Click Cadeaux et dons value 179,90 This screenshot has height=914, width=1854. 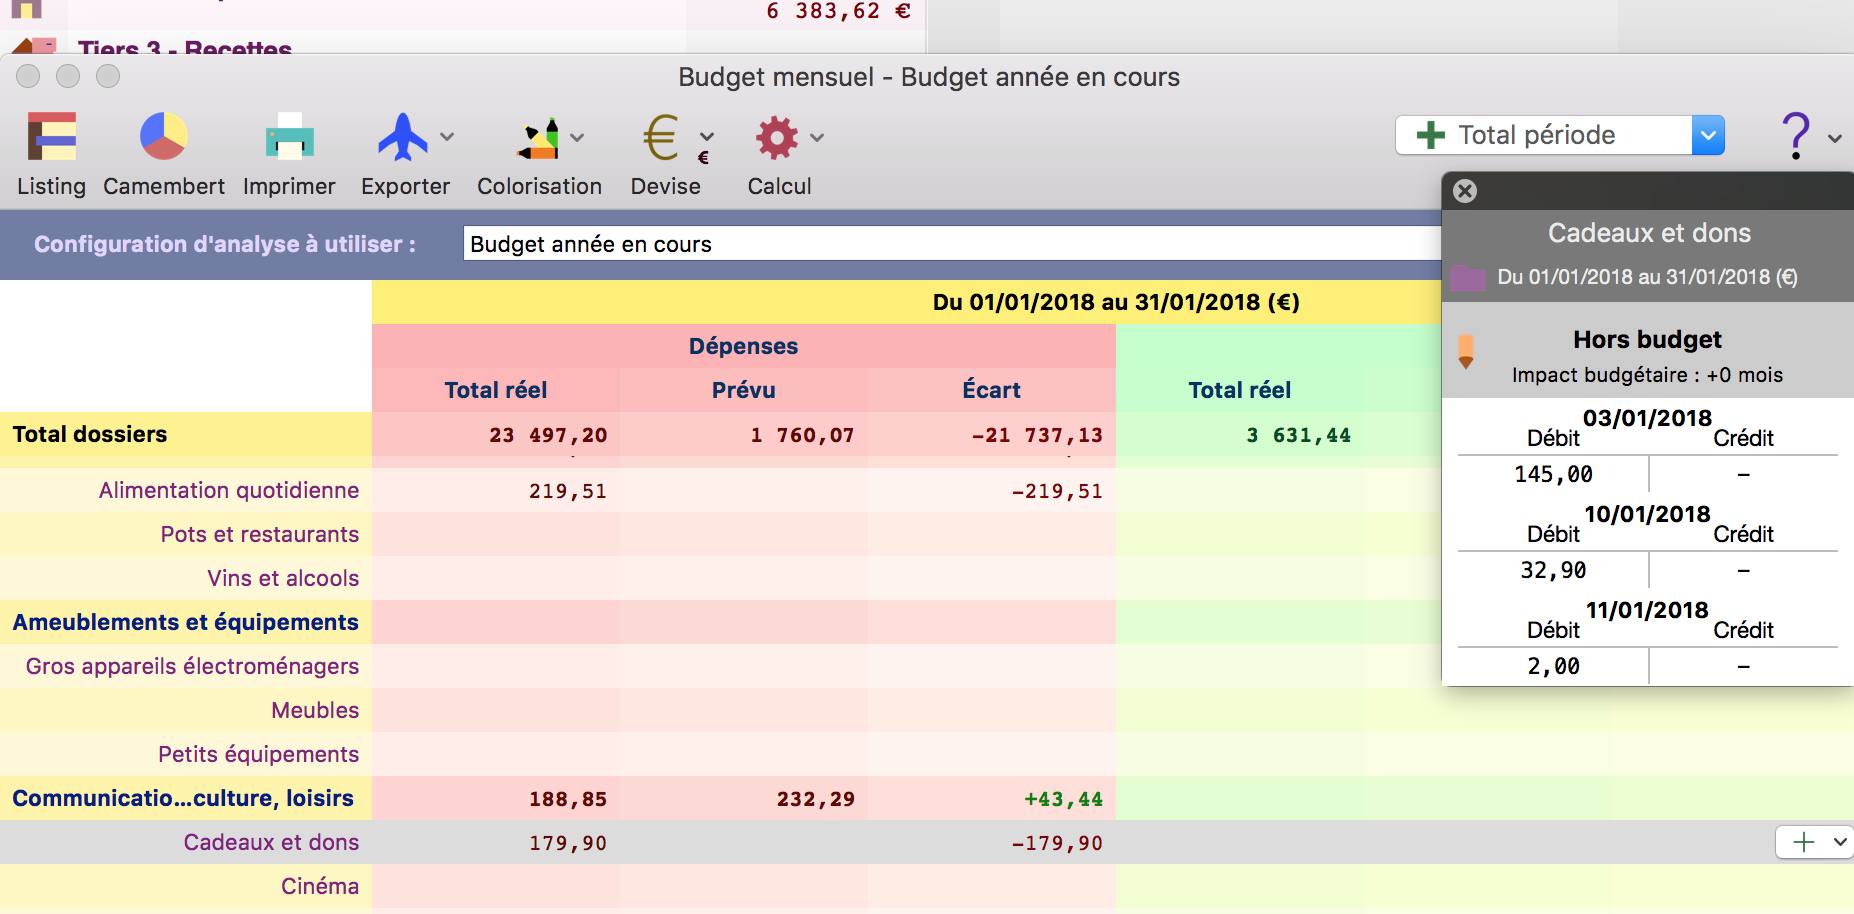click(568, 843)
